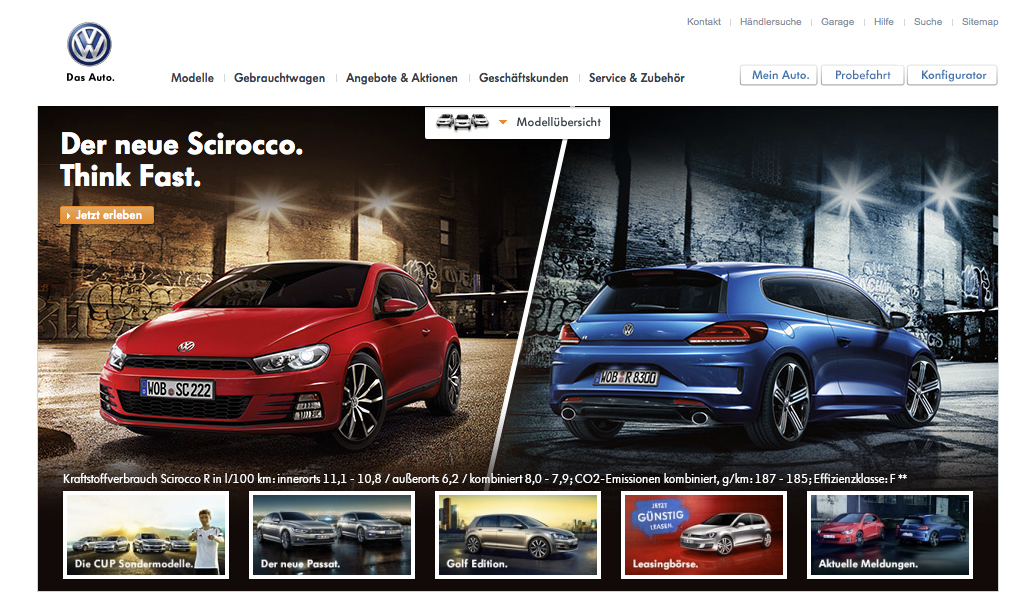This screenshot has width=1035, height=610.
Task: Open the Geschäftskunden menu
Action: (x=523, y=78)
